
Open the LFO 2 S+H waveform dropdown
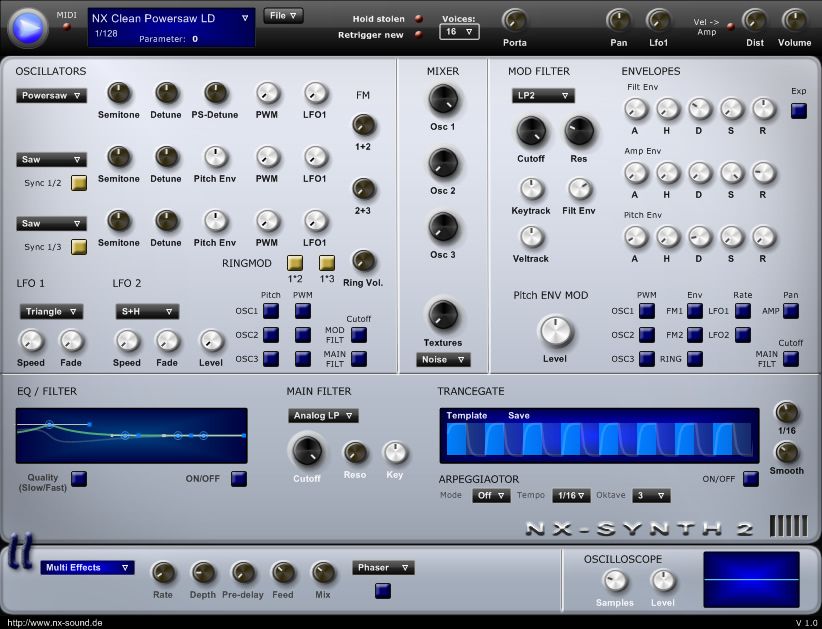[147, 311]
